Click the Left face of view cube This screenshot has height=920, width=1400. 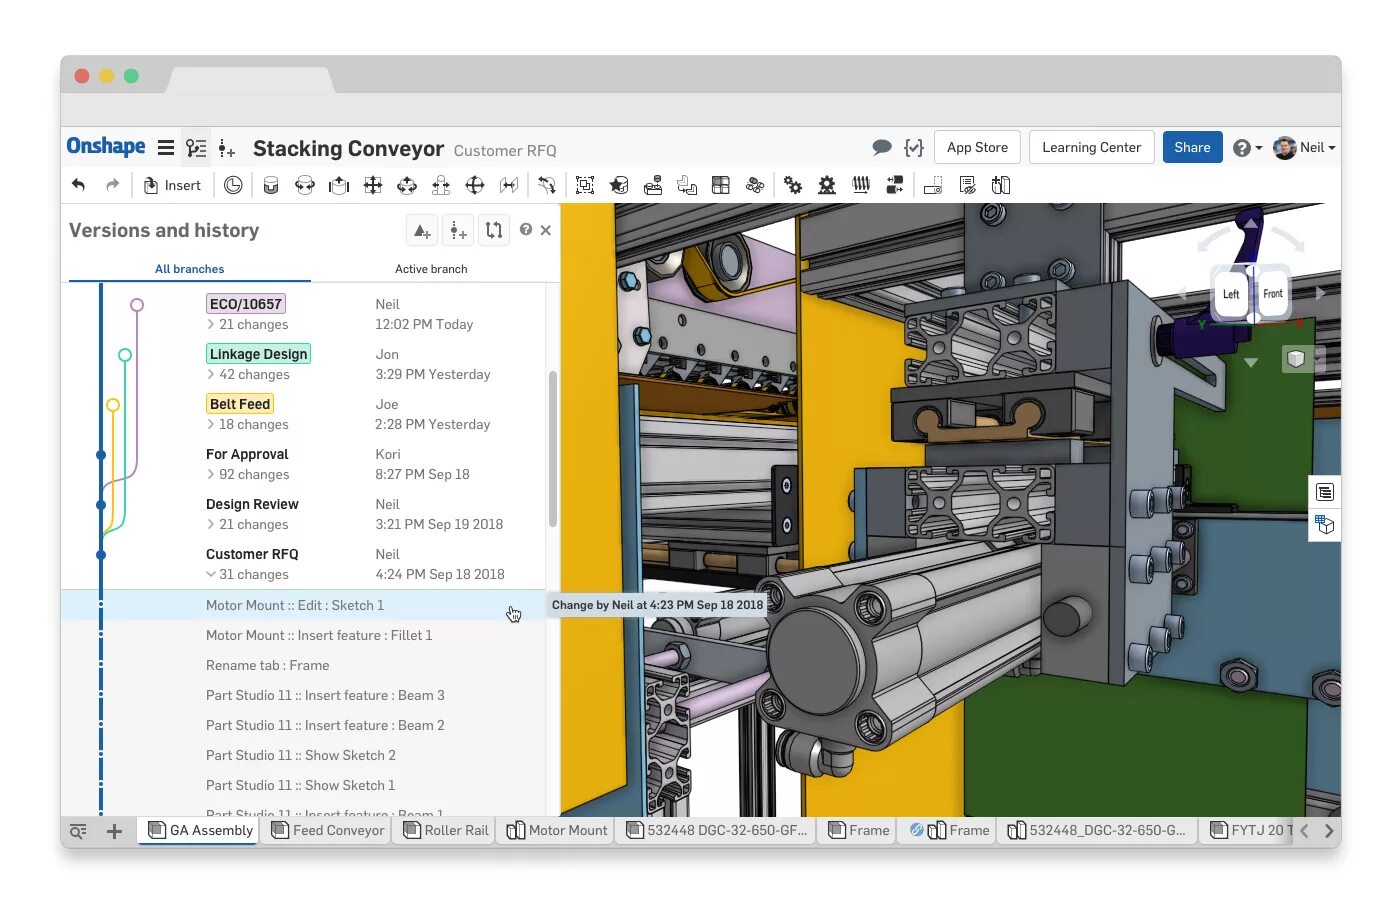pyautogui.click(x=1231, y=294)
